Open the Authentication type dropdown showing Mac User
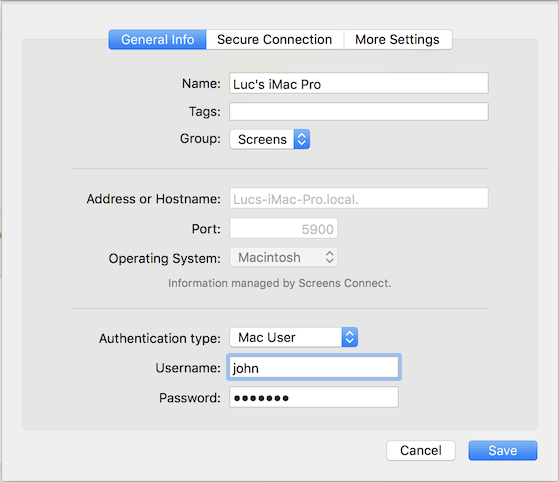The width and height of the screenshot is (559, 482). pos(294,337)
